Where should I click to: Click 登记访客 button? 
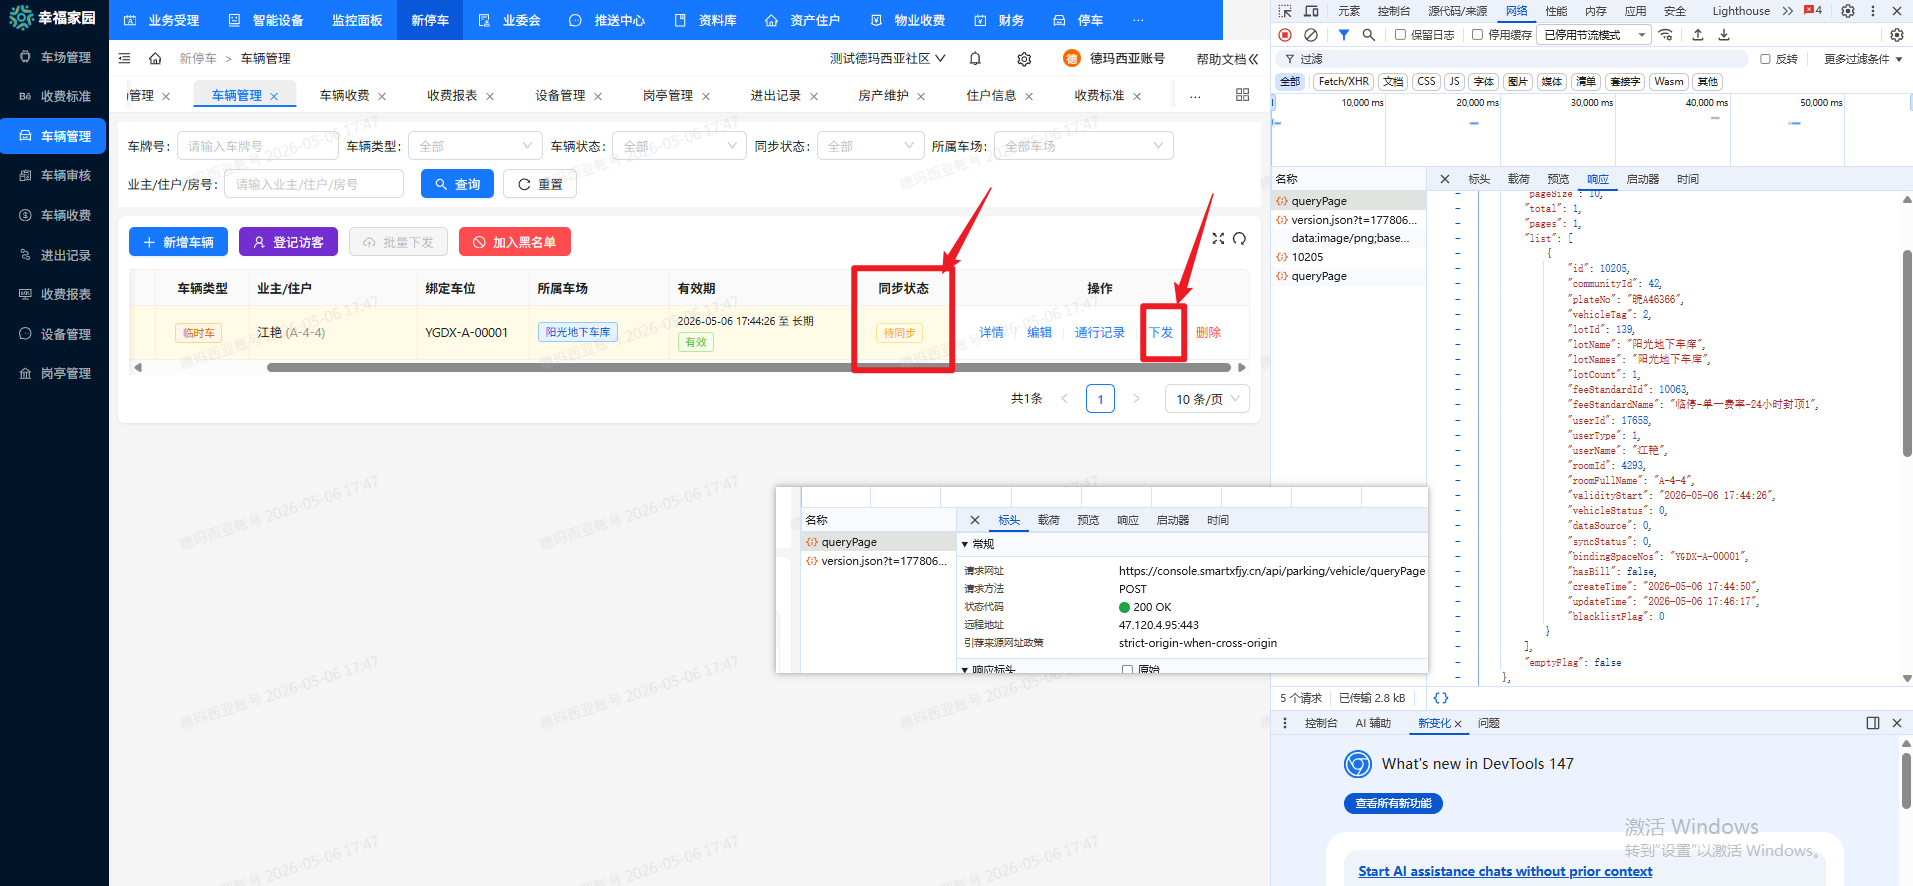click(288, 242)
